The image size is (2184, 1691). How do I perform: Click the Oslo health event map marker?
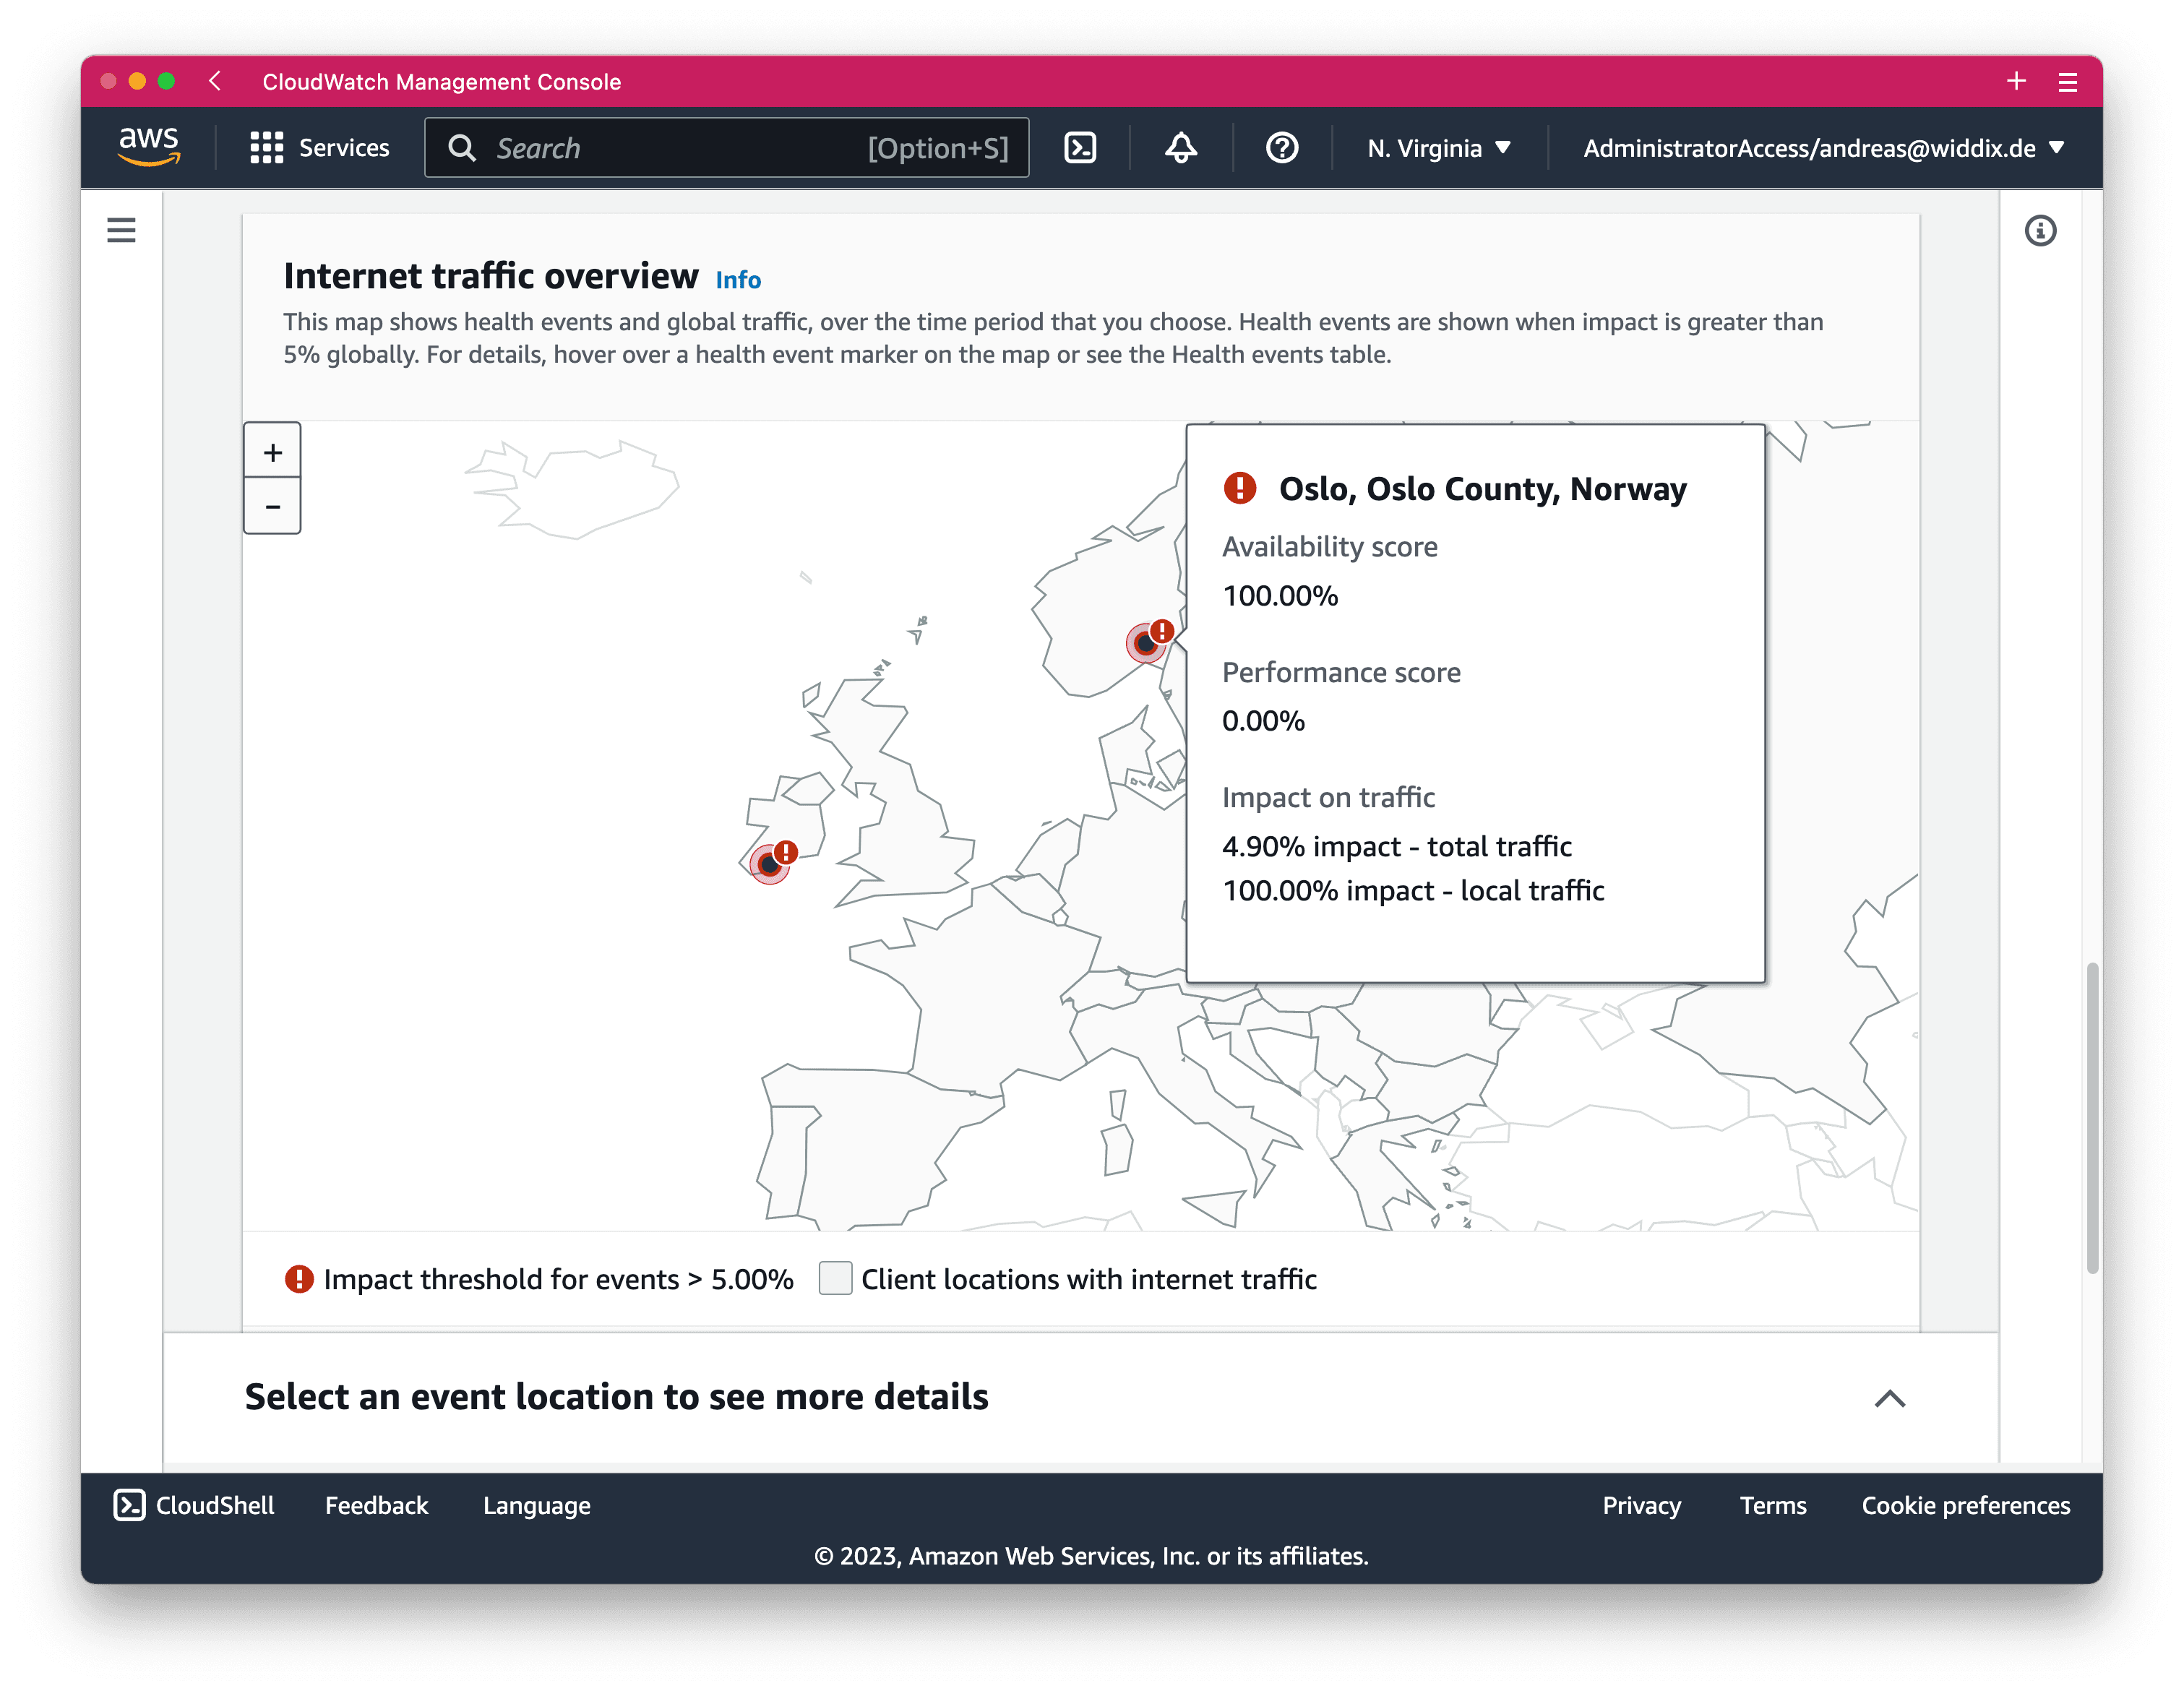(x=1147, y=643)
